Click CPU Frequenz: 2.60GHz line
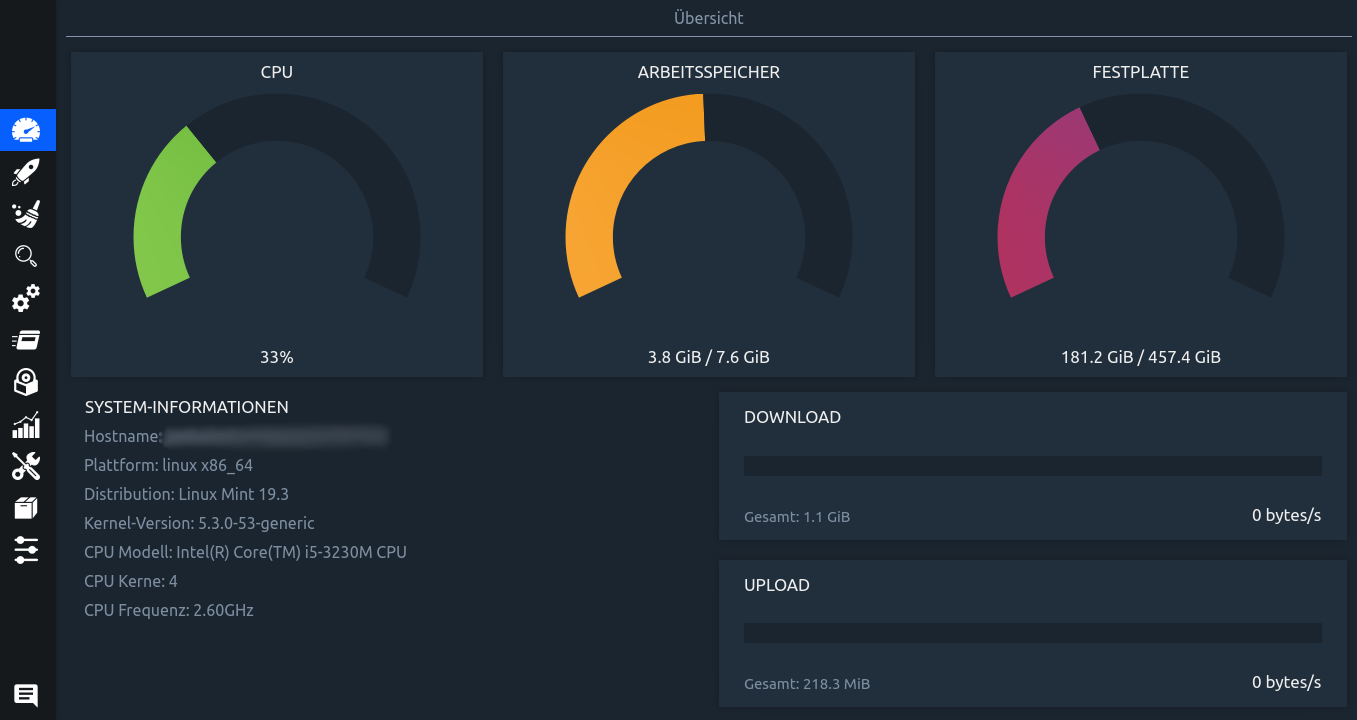The image size is (1357, 720). tap(169, 610)
